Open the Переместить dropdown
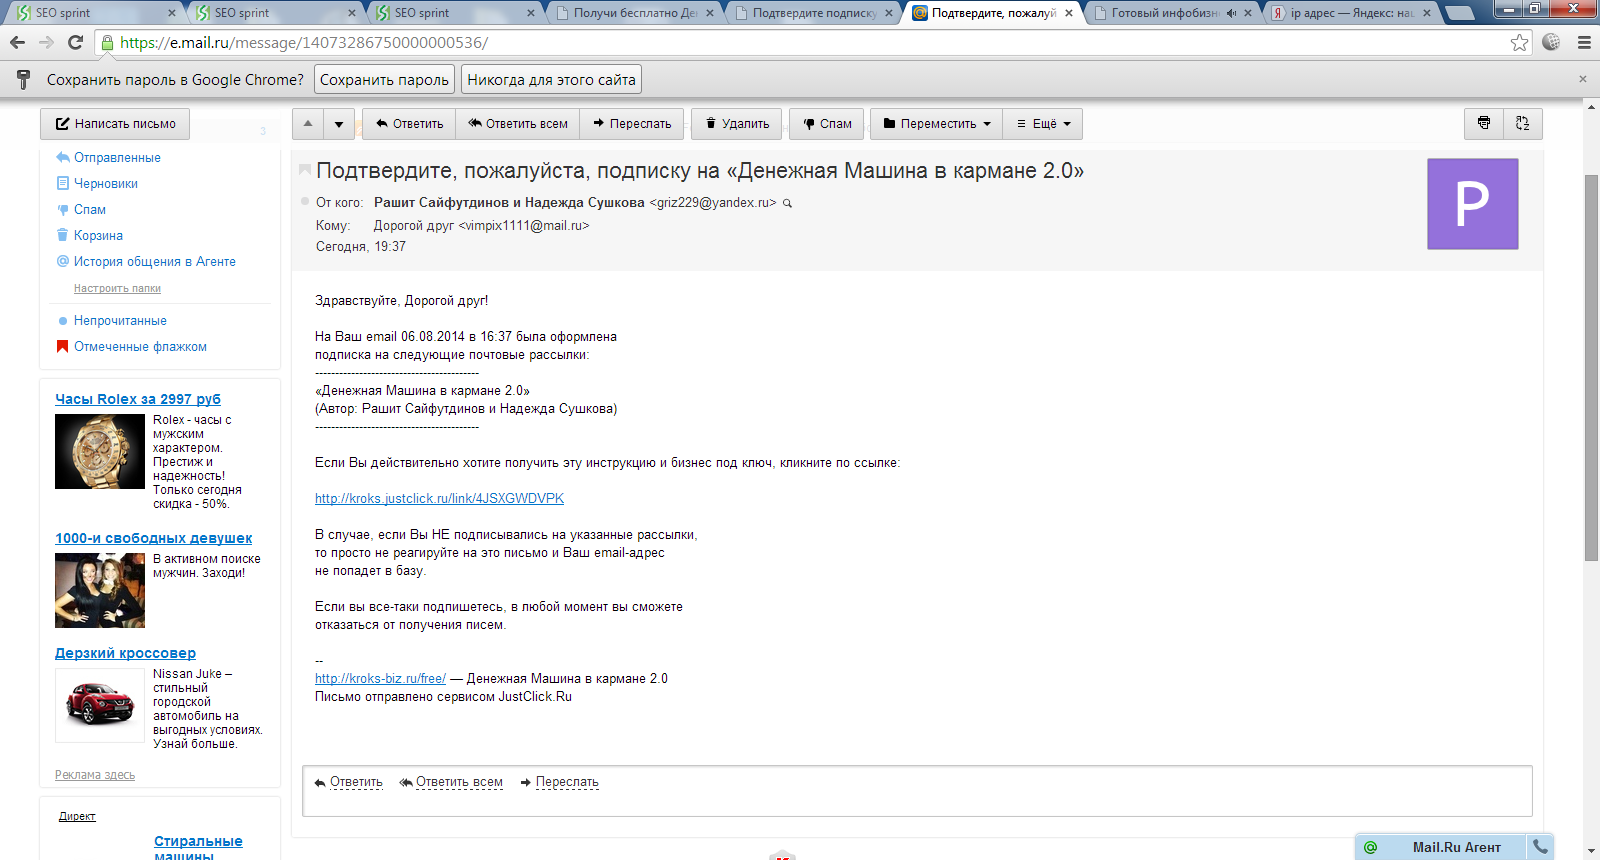The image size is (1600, 860). (x=937, y=124)
